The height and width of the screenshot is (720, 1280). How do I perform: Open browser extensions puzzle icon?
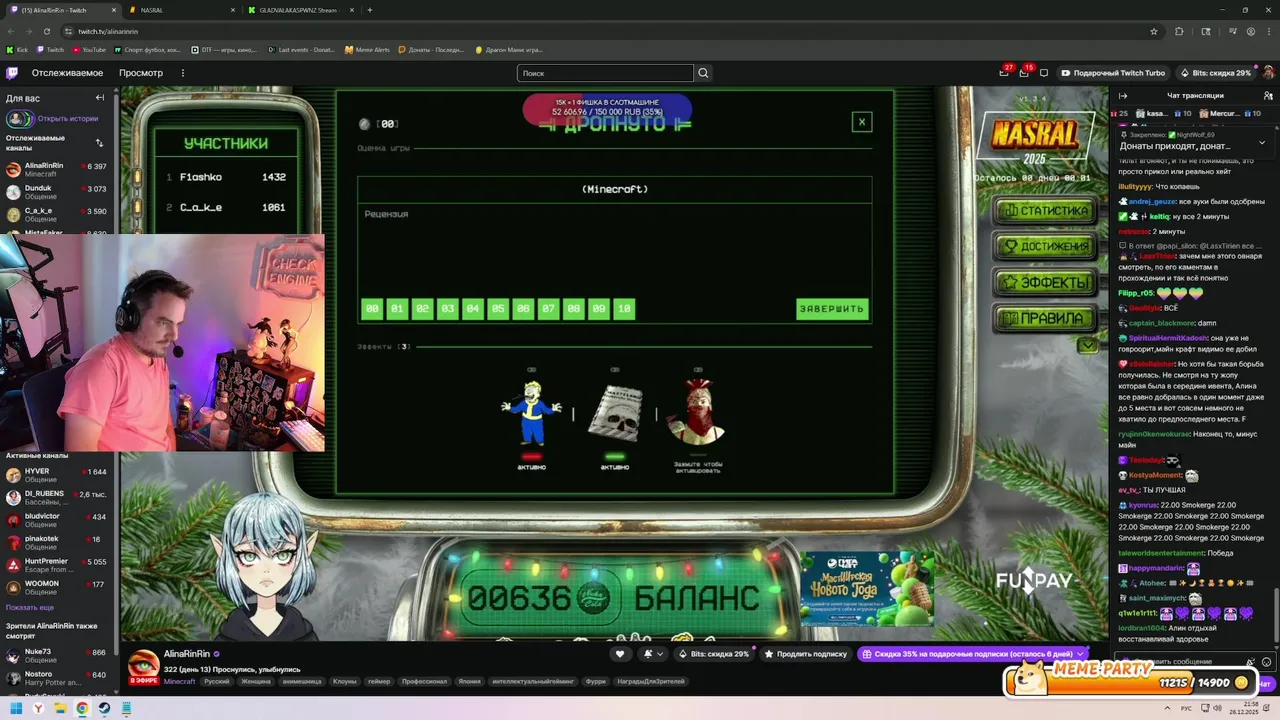[x=1179, y=31]
